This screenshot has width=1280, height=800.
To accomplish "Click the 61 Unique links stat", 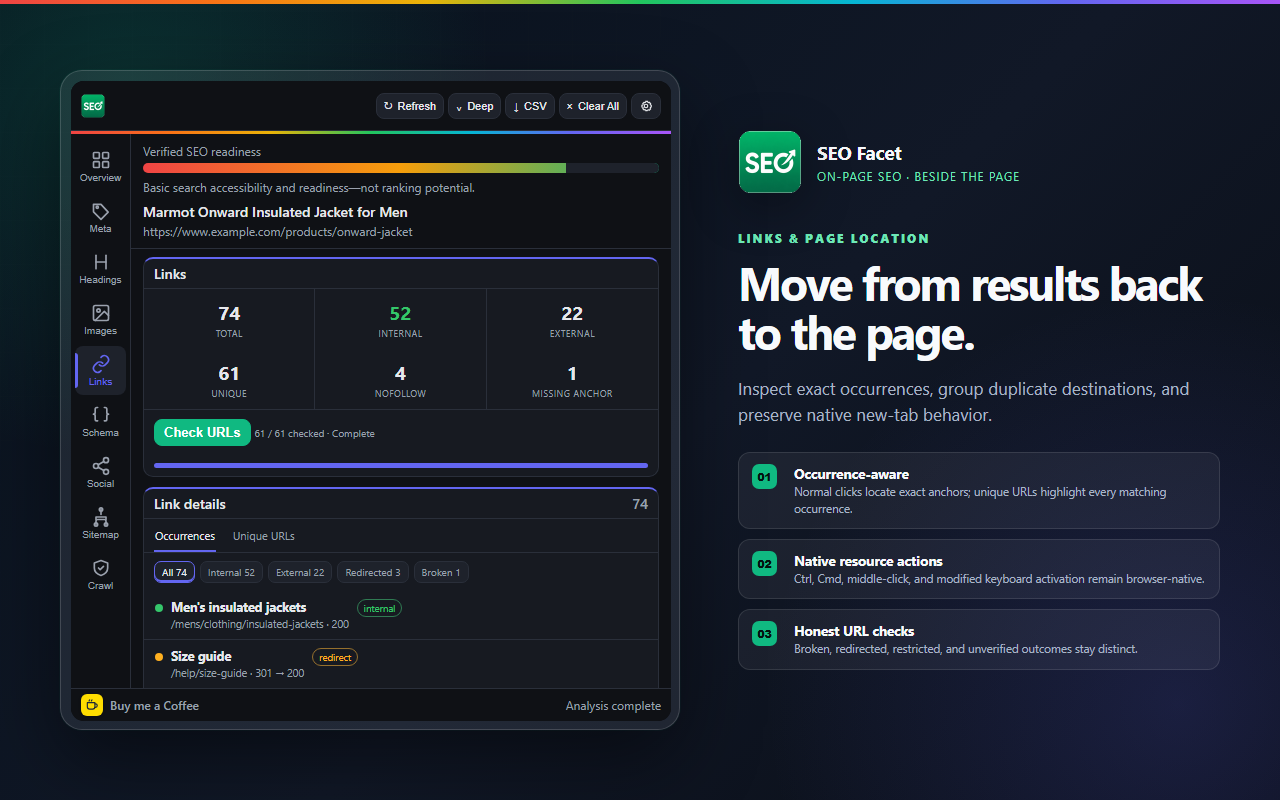I will [x=229, y=381].
